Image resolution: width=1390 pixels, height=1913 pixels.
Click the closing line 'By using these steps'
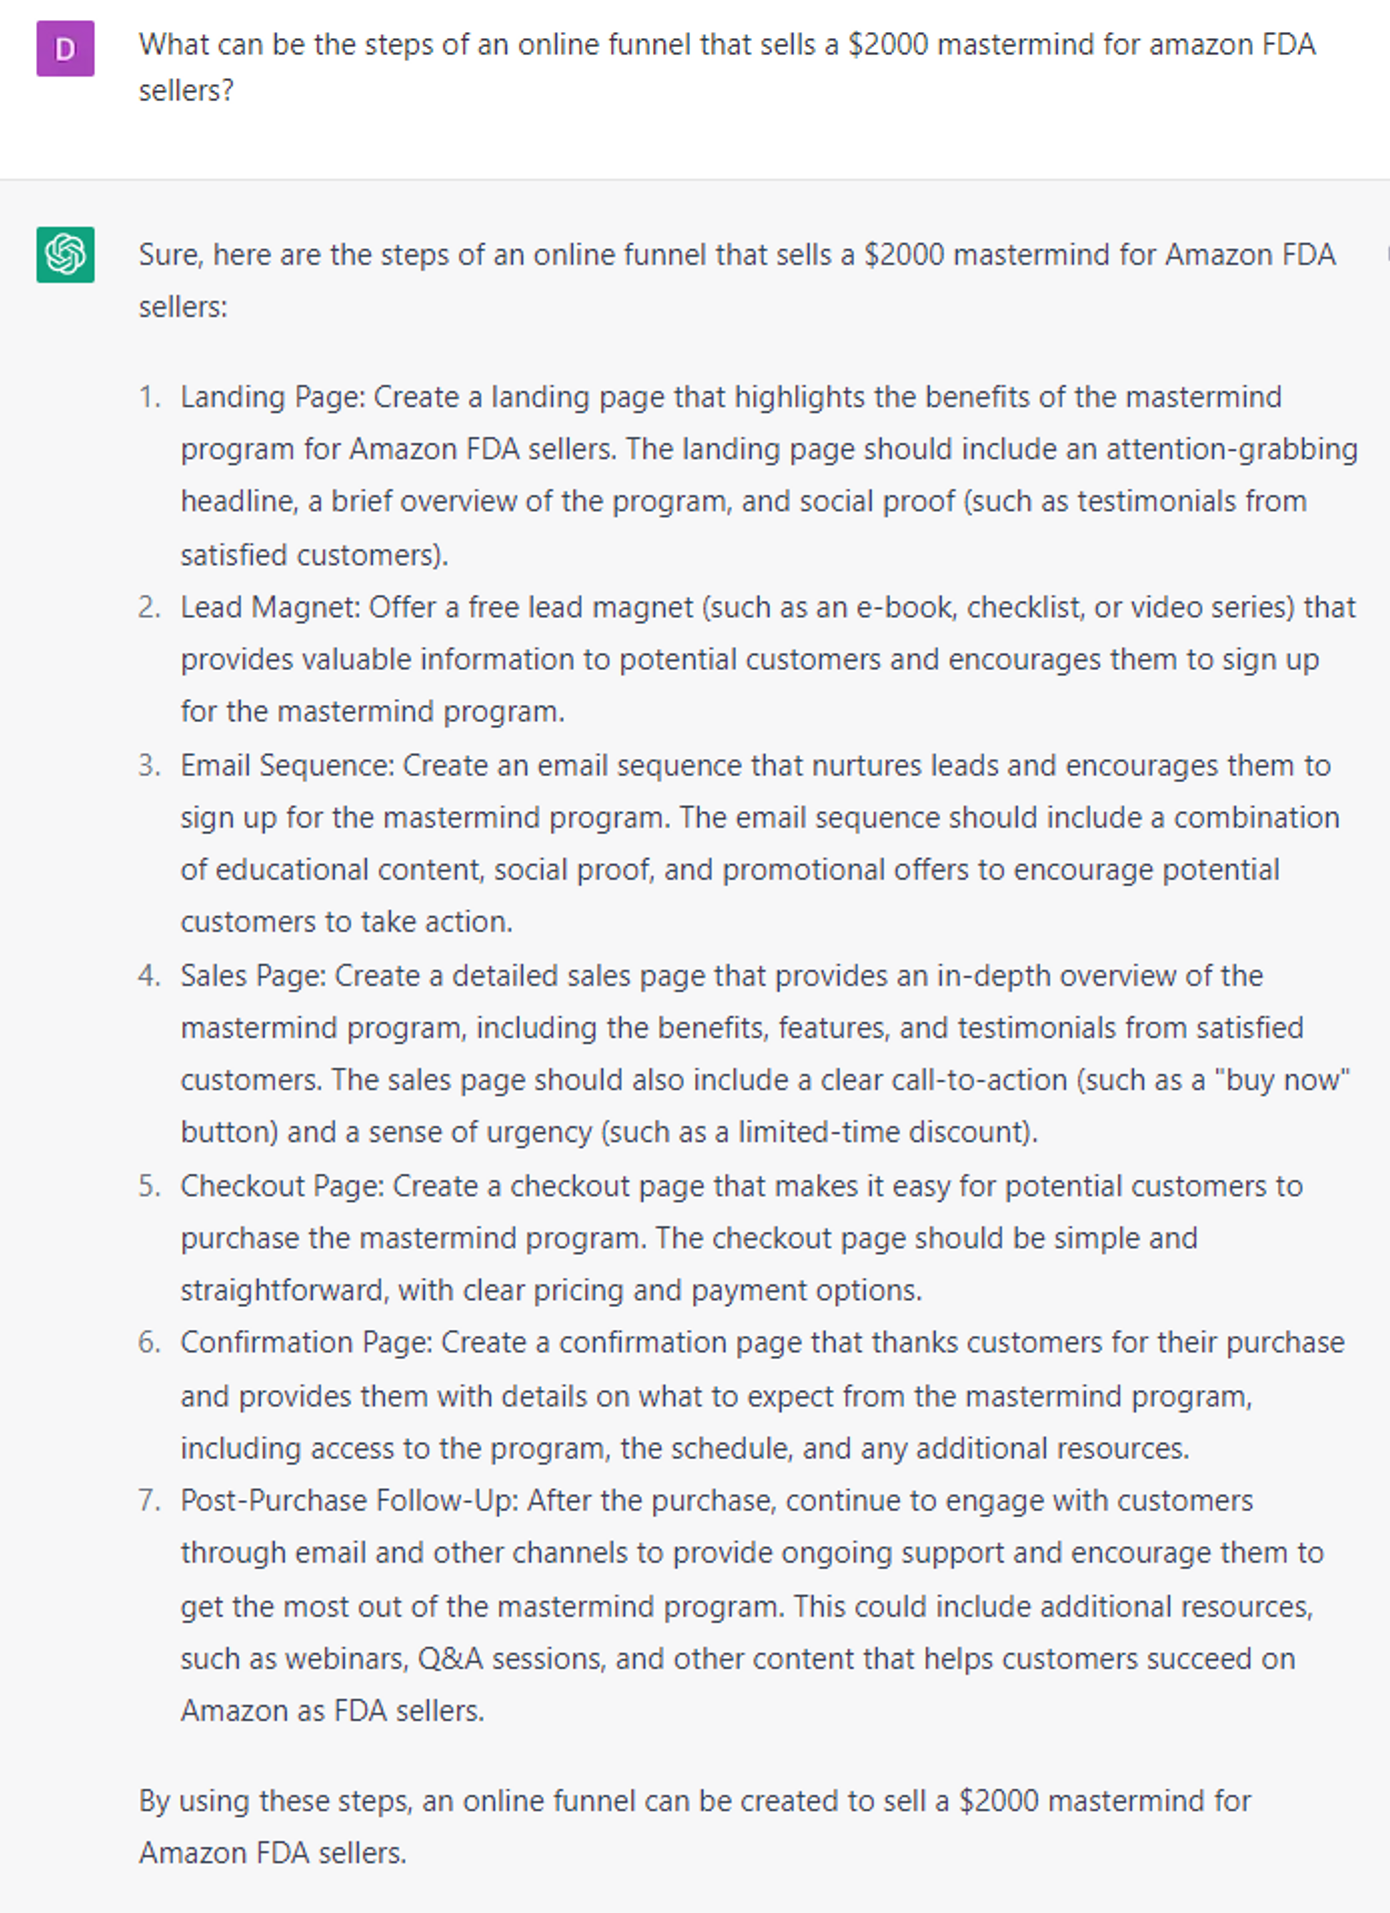tap(695, 1826)
